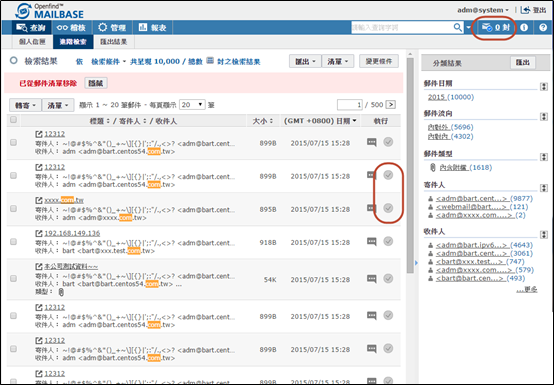
Task: Select the 進階檢索 tab
Action: pos(73,42)
